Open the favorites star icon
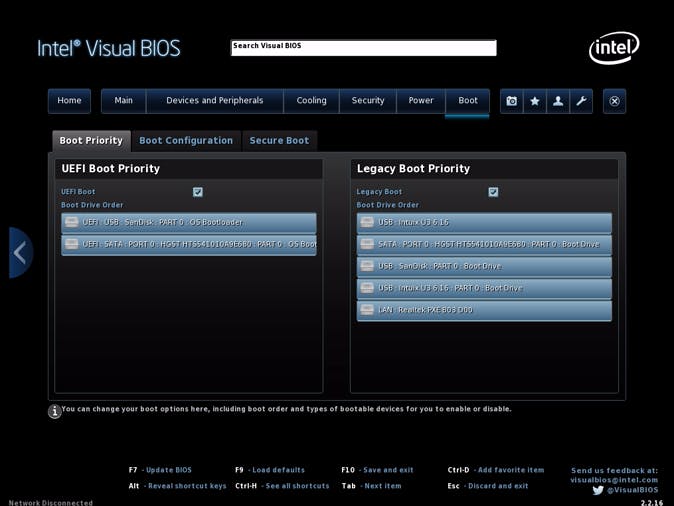The width and height of the screenshot is (674, 506). click(x=535, y=101)
